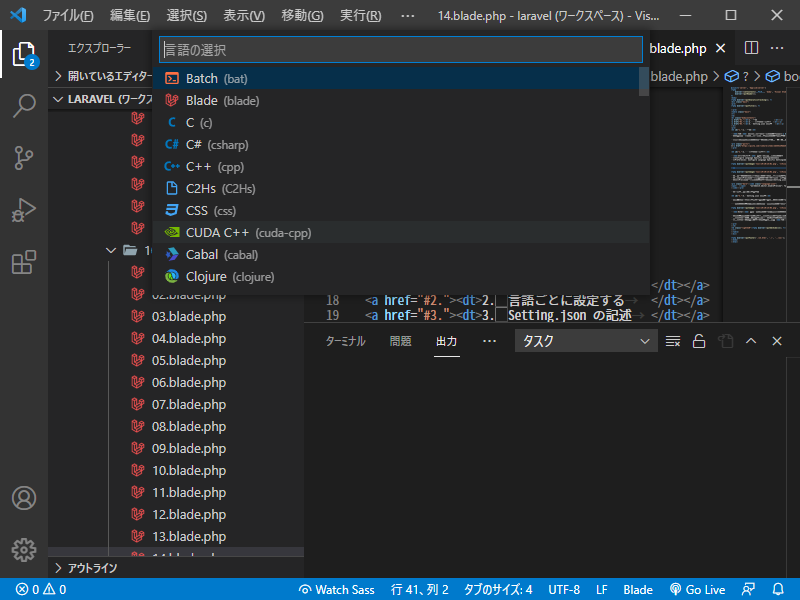This screenshot has width=800, height=600.
Task: Open the タスク output channel dropdown
Action: pos(586,341)
